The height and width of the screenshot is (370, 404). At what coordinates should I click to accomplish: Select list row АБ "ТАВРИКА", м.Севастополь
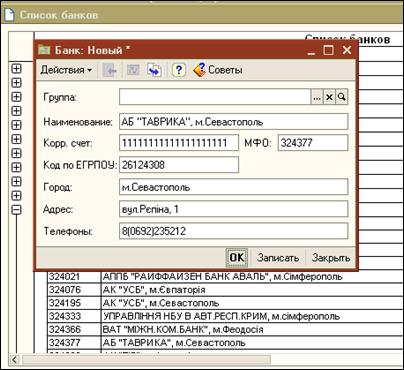tap(225, 343)
